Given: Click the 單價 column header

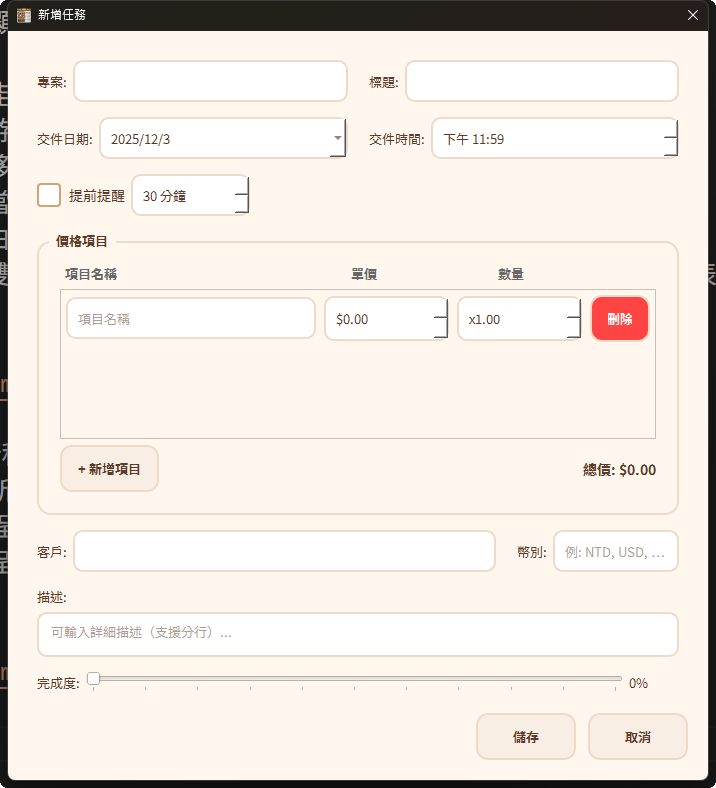Looking at the screenshot, I should (364, 274).
